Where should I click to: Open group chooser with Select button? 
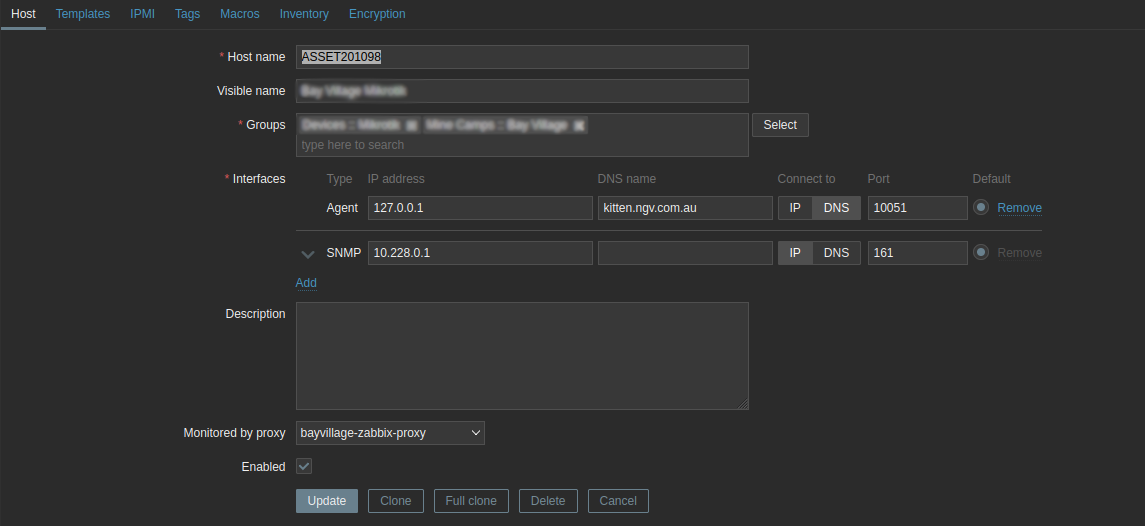pyautogui.click(x=780, y=125)
